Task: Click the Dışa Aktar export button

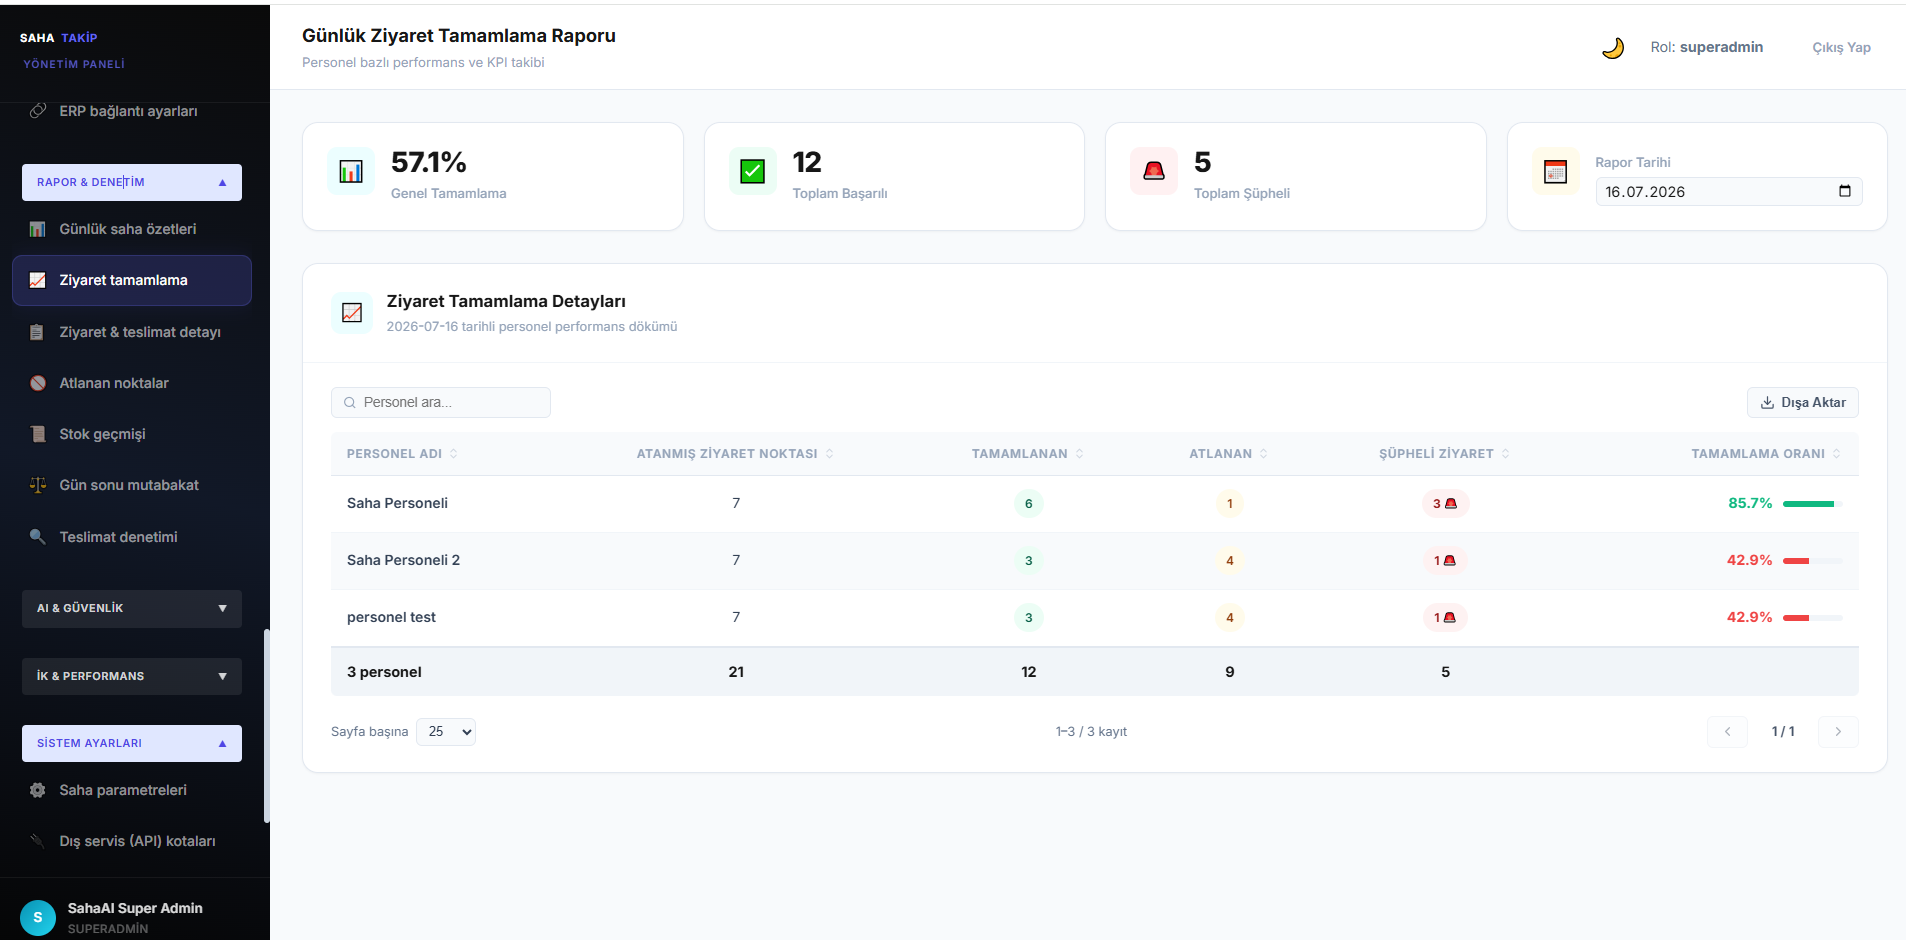Action: coord(1803,402)
